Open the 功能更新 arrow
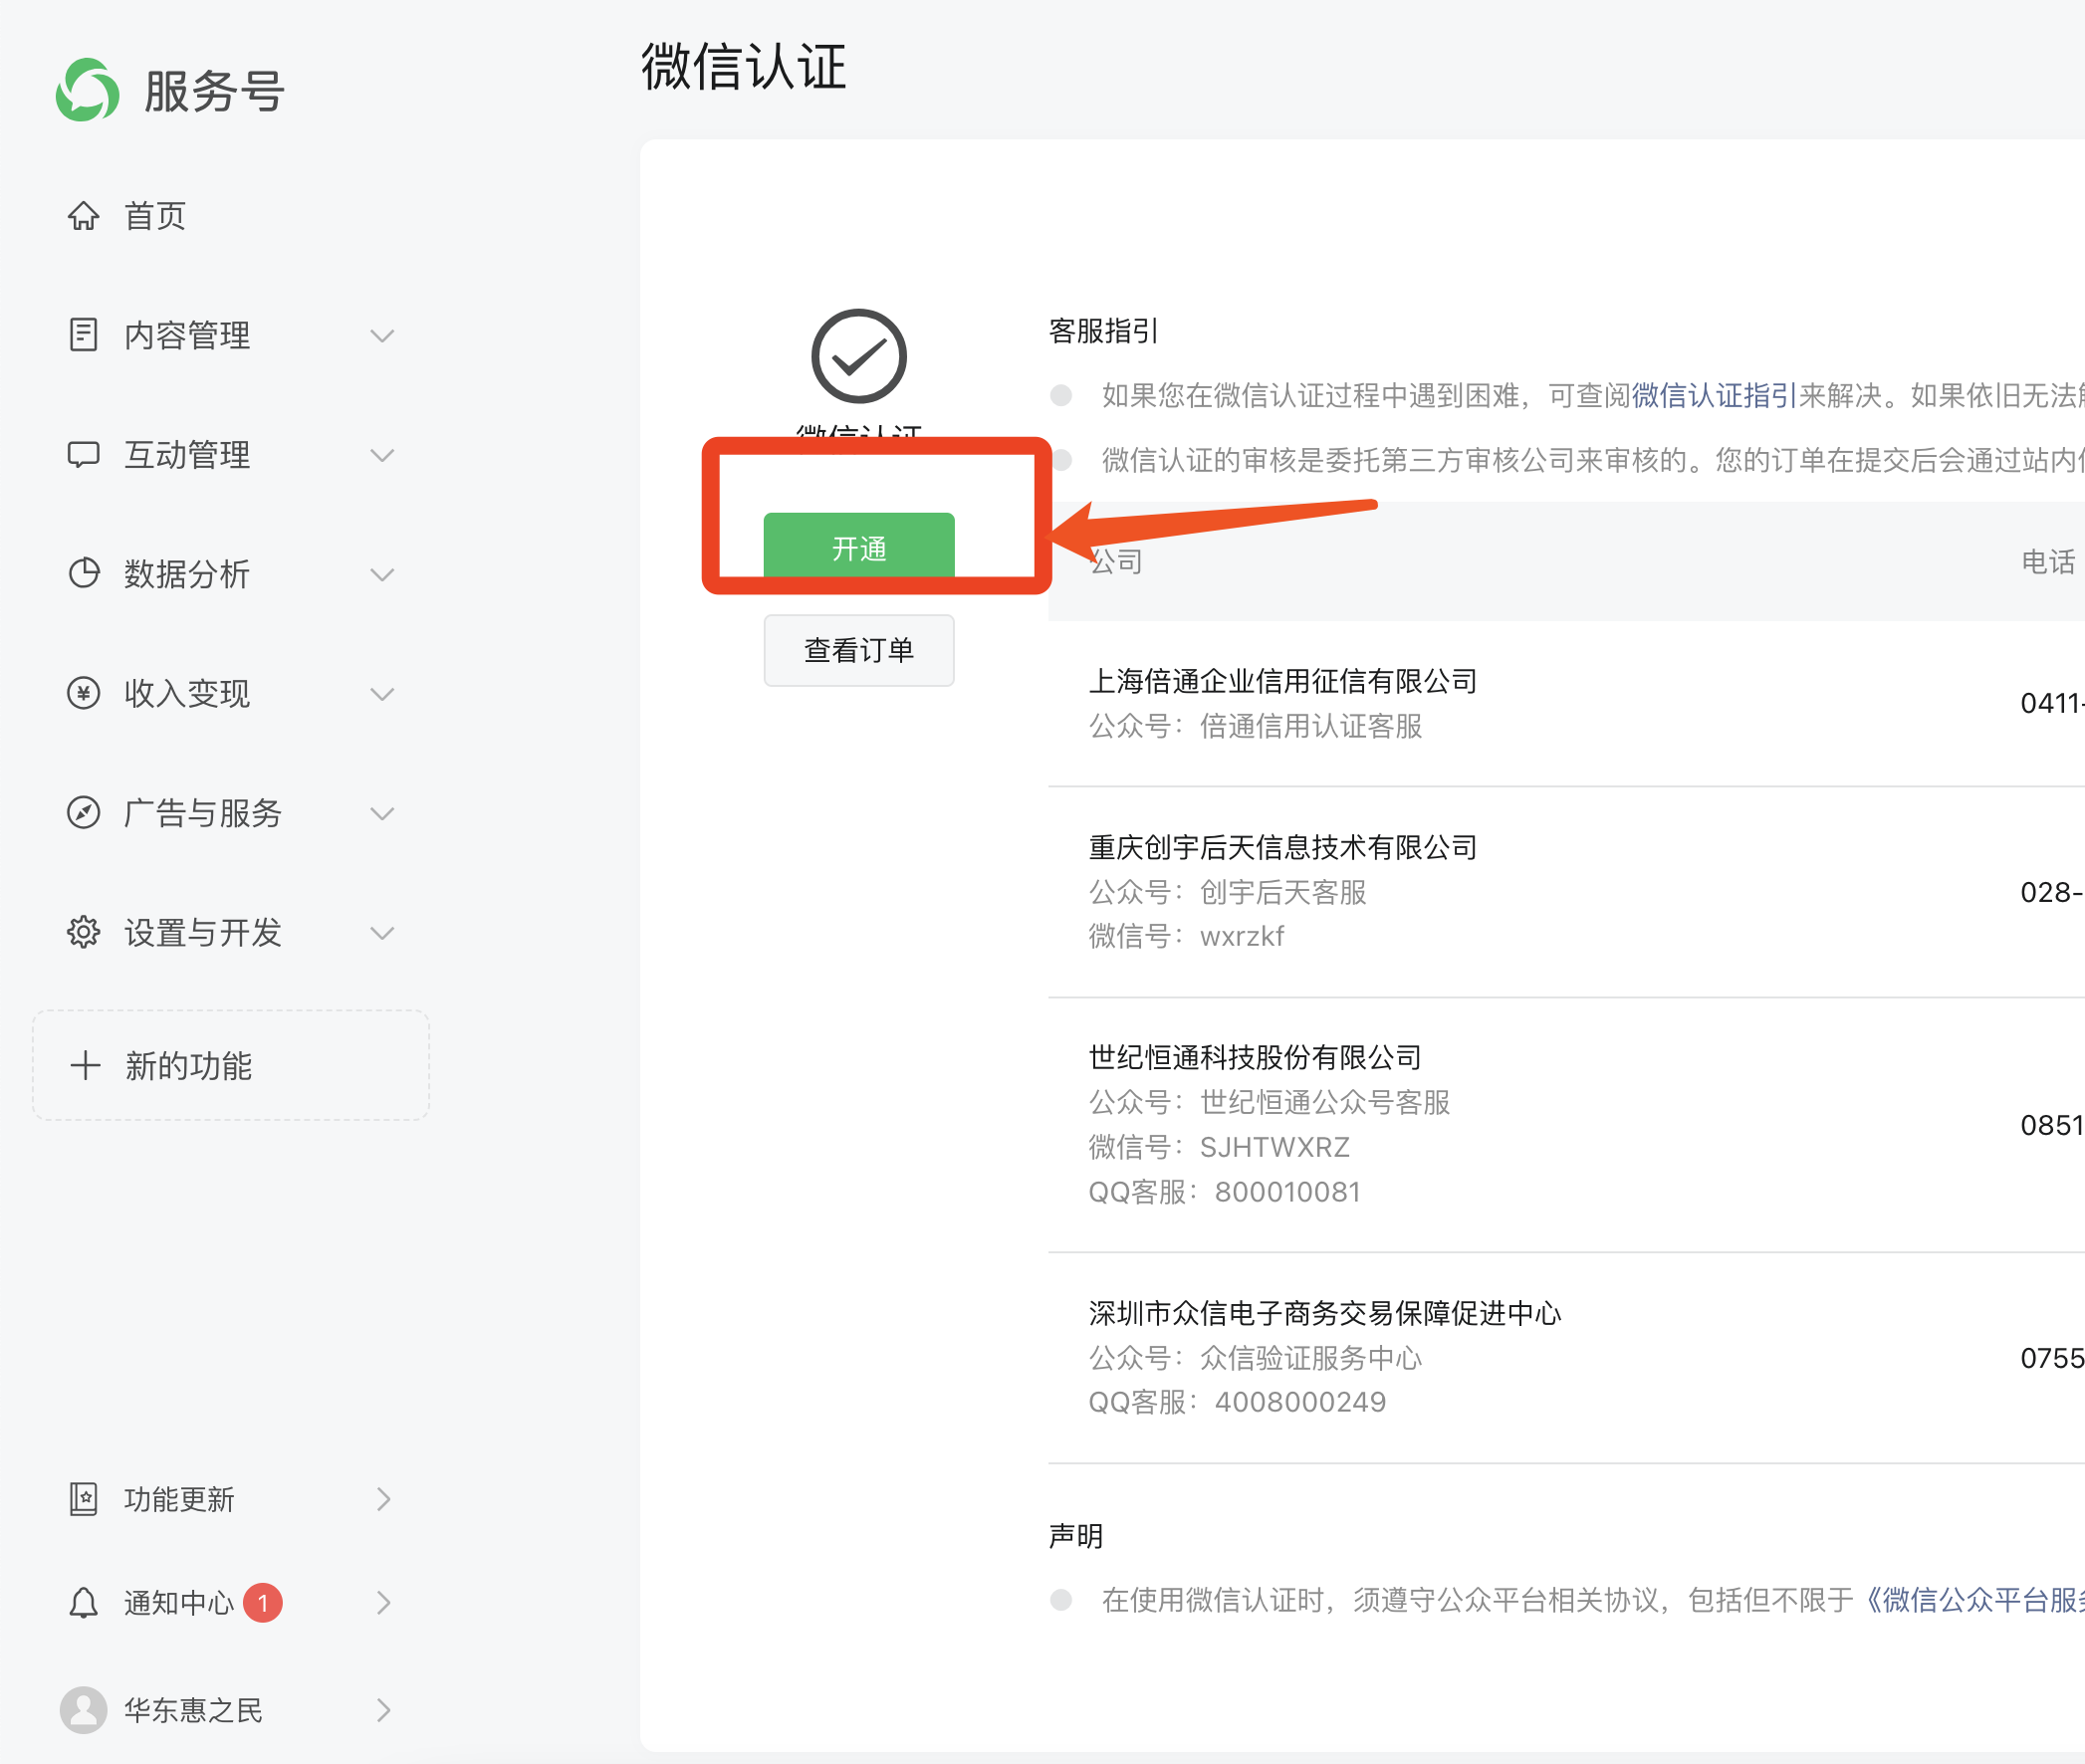This screenshot has width=2085, height=1764. click(x=384, y=1499)
